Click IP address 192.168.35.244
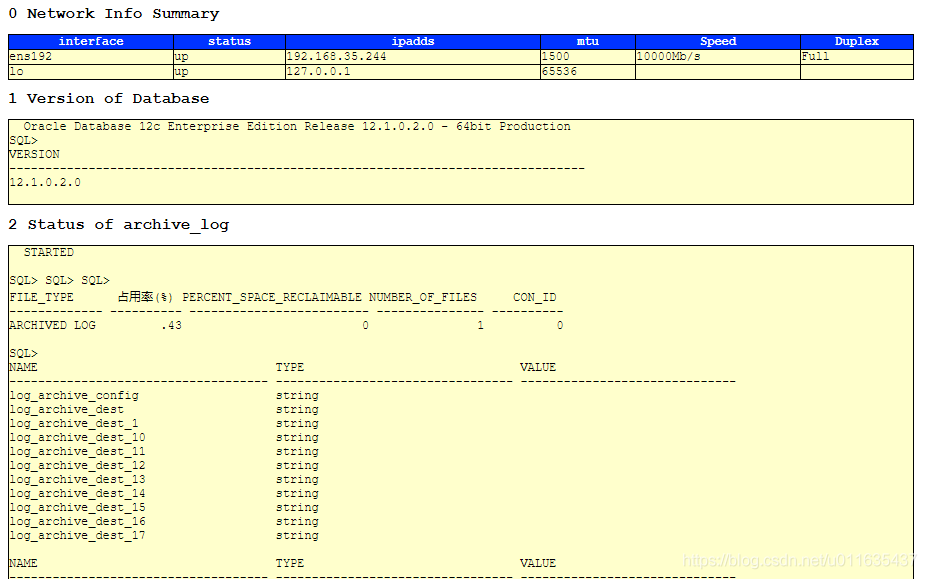 [x=336, y=57]
